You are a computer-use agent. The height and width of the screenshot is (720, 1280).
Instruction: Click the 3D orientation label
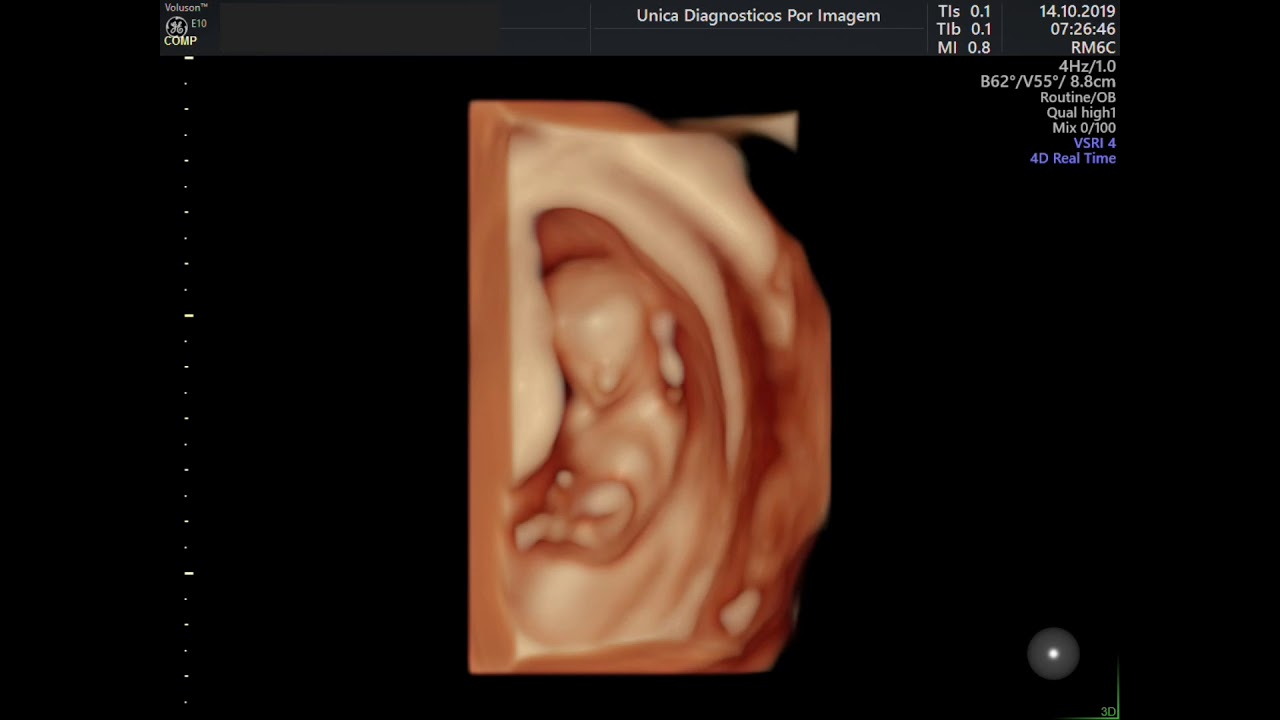pyautogui.click(x=1108, y=712)
